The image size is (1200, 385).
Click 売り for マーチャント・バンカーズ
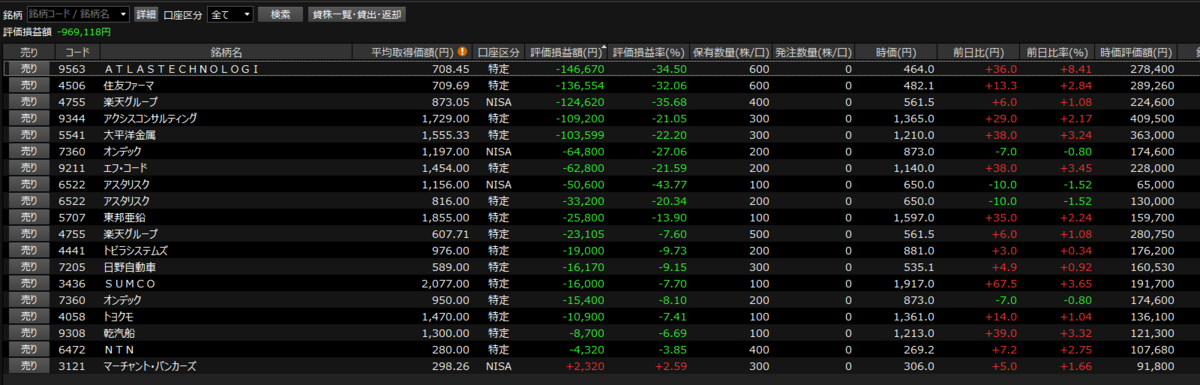tap(29, 367)
